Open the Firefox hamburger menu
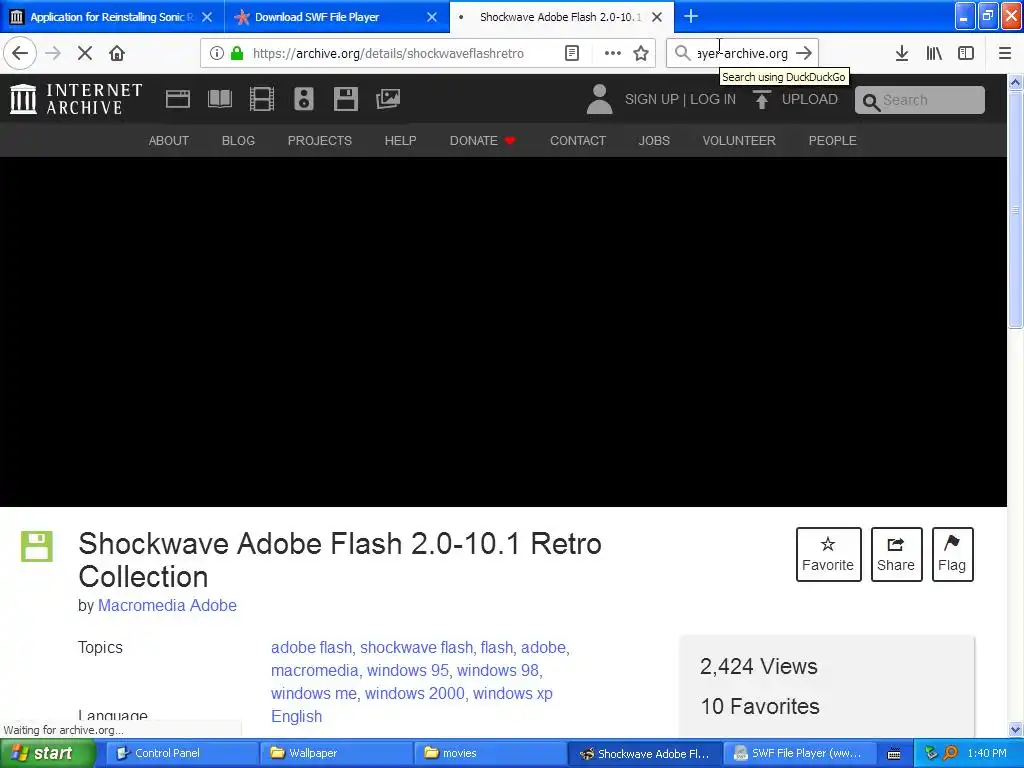The height and width of the screenshot is (768, 1024). pyautogui.click(x=1005, y=53)
